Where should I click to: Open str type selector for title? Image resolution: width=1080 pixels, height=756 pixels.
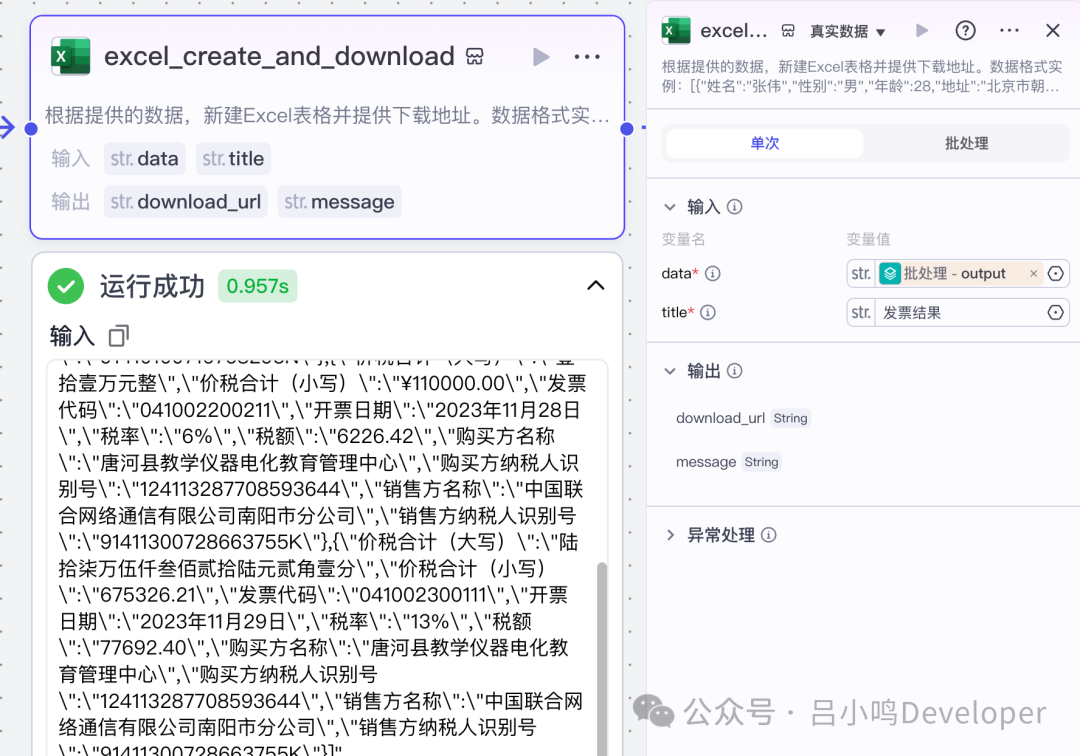point(861,313)
